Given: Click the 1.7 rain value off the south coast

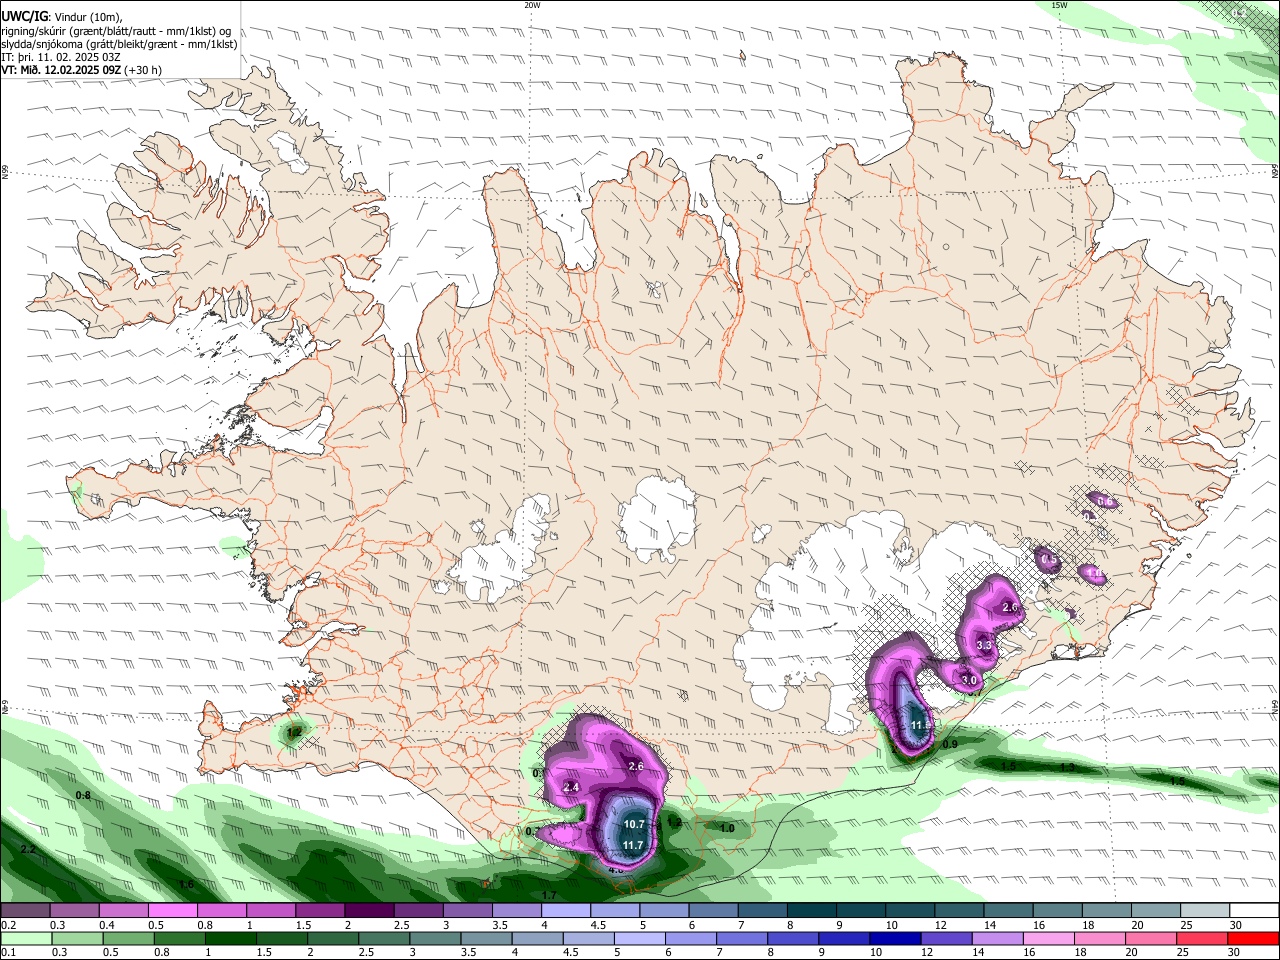Looking at the screenshot, I should pos(549,895).
